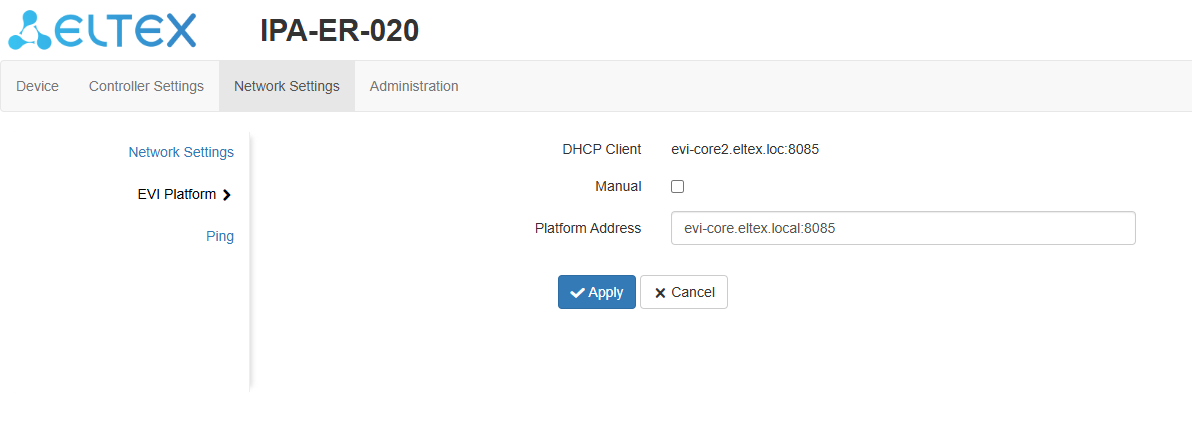Image resolution: width=1192 pixels, height=425 pixels.
Task: Go to the Administration tab
Action: [414, 86]
